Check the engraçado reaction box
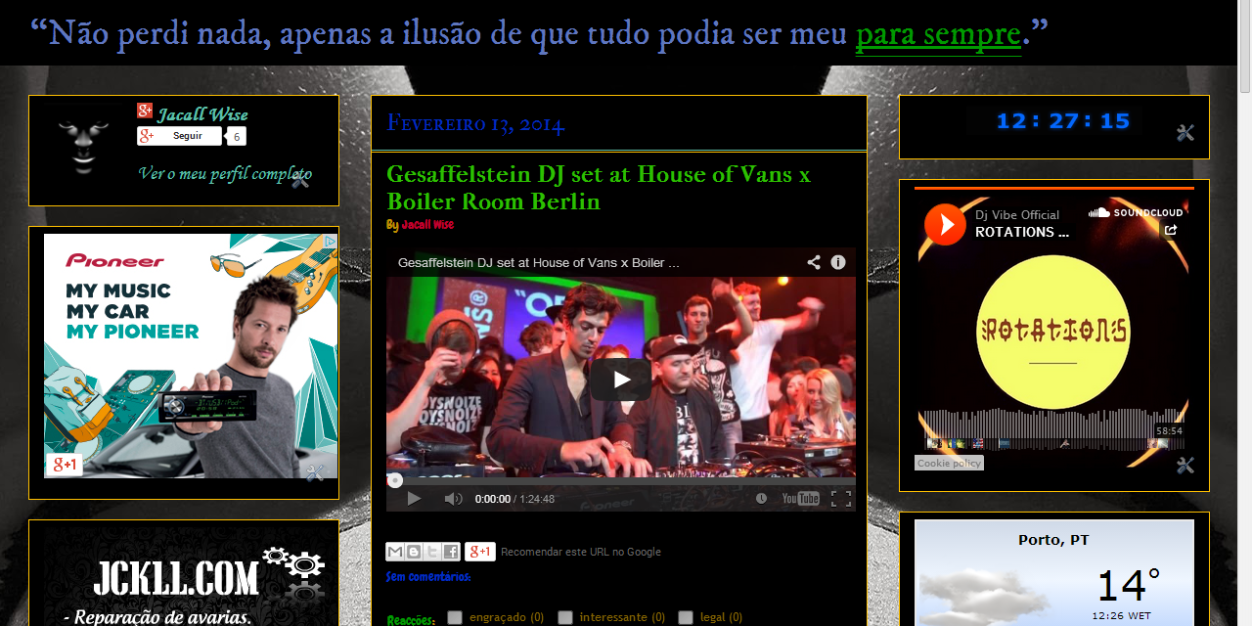Viewport: 1252px width, 626px height. [x=455, y=617]
